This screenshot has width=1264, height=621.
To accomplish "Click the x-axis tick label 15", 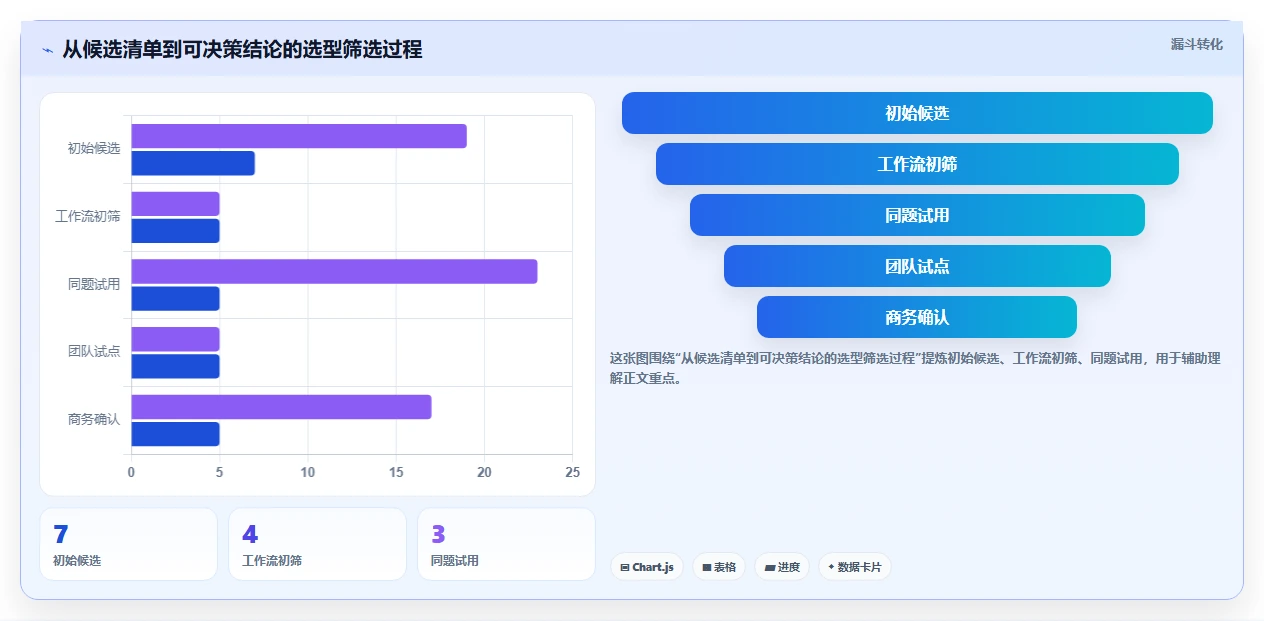I will [396, 472].
